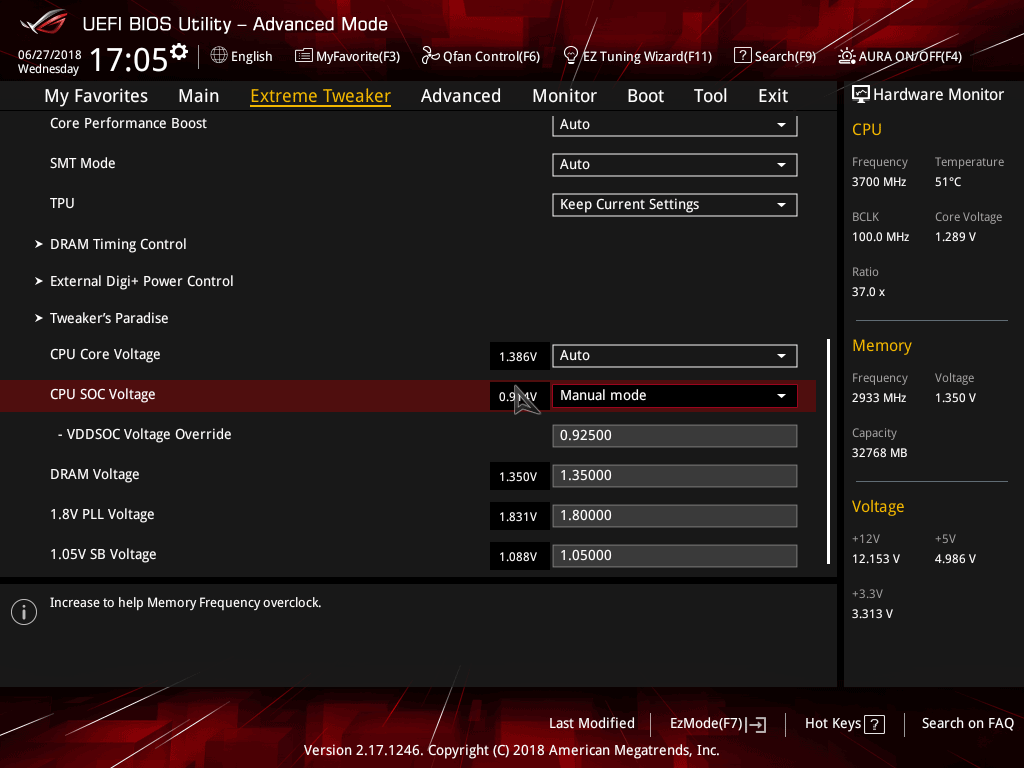Click CPU temperature 51°C value

948,182
